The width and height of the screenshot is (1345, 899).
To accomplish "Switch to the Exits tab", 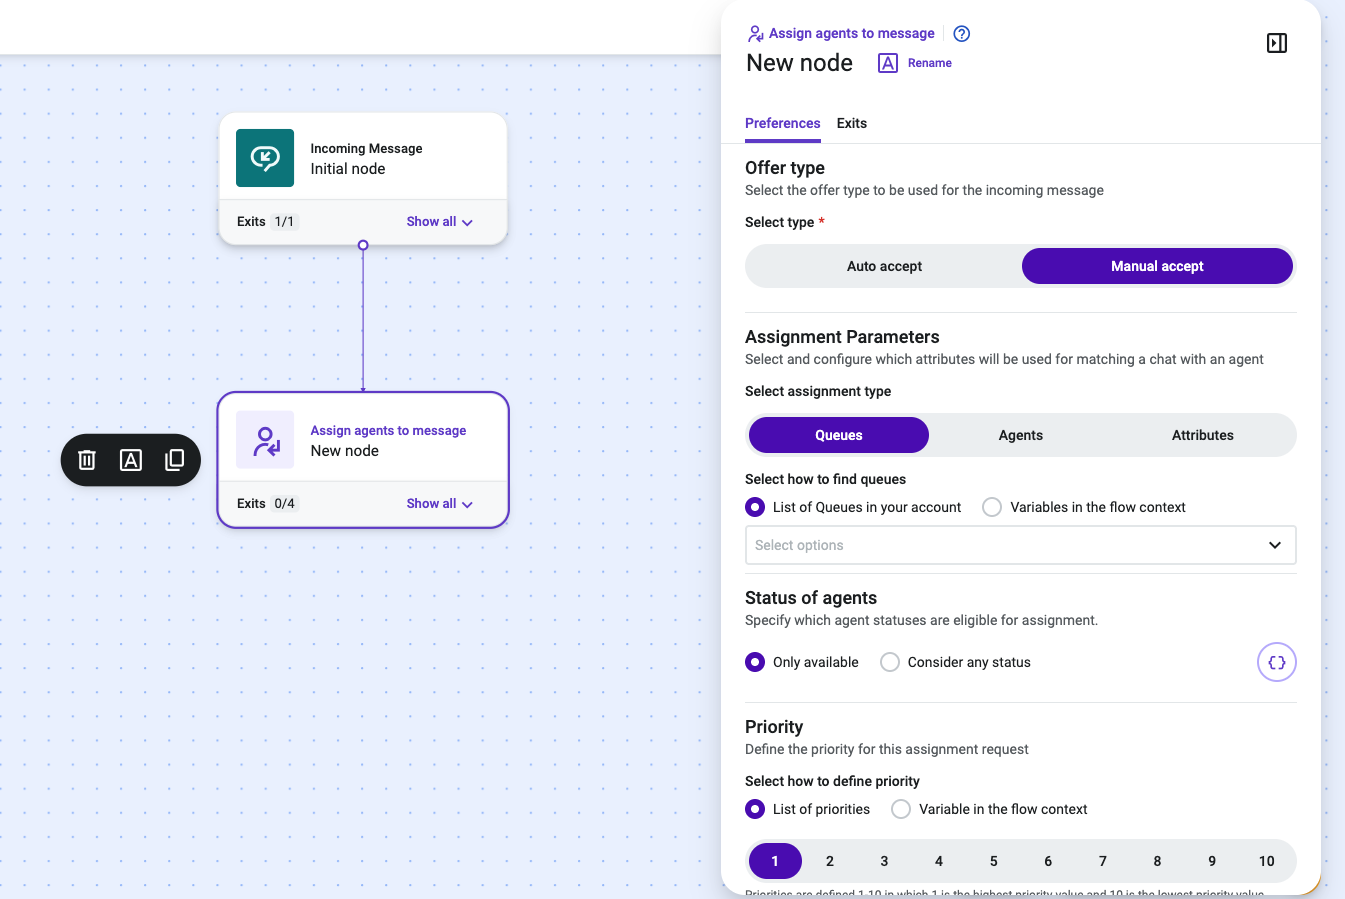I will (852, 123).
